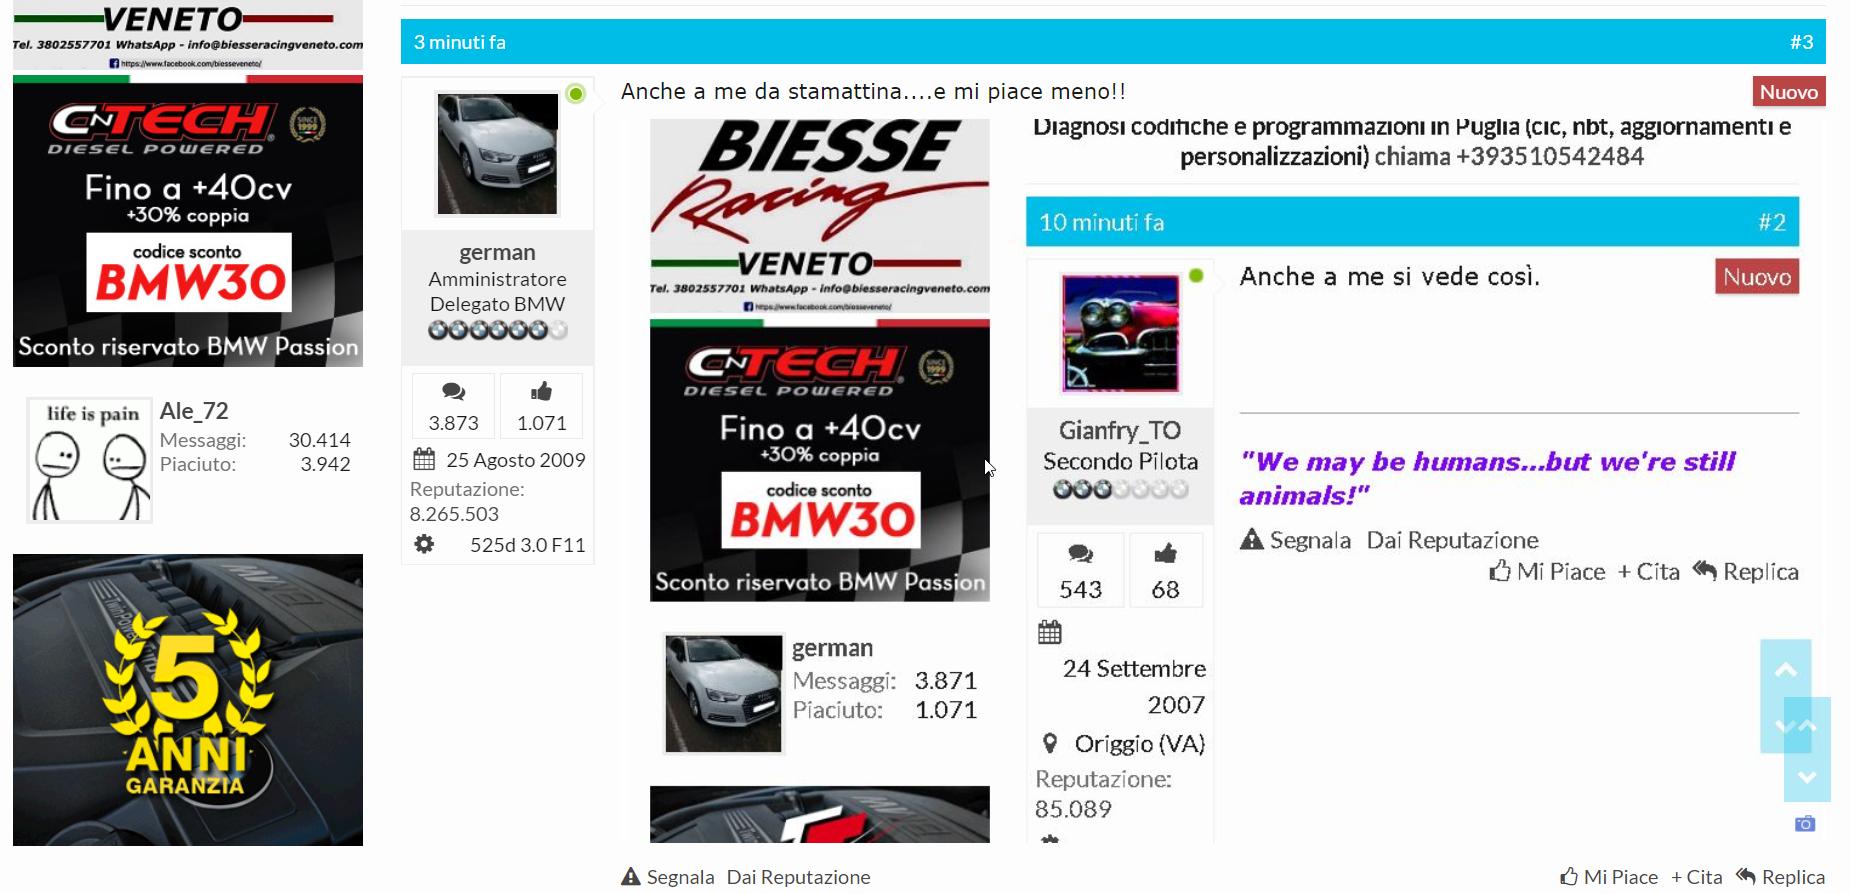Image resolution: width=1868 pixels, height=893 pixels.
Task: Click Segnala at the bottom of post #3
Action: pos(668,877)
